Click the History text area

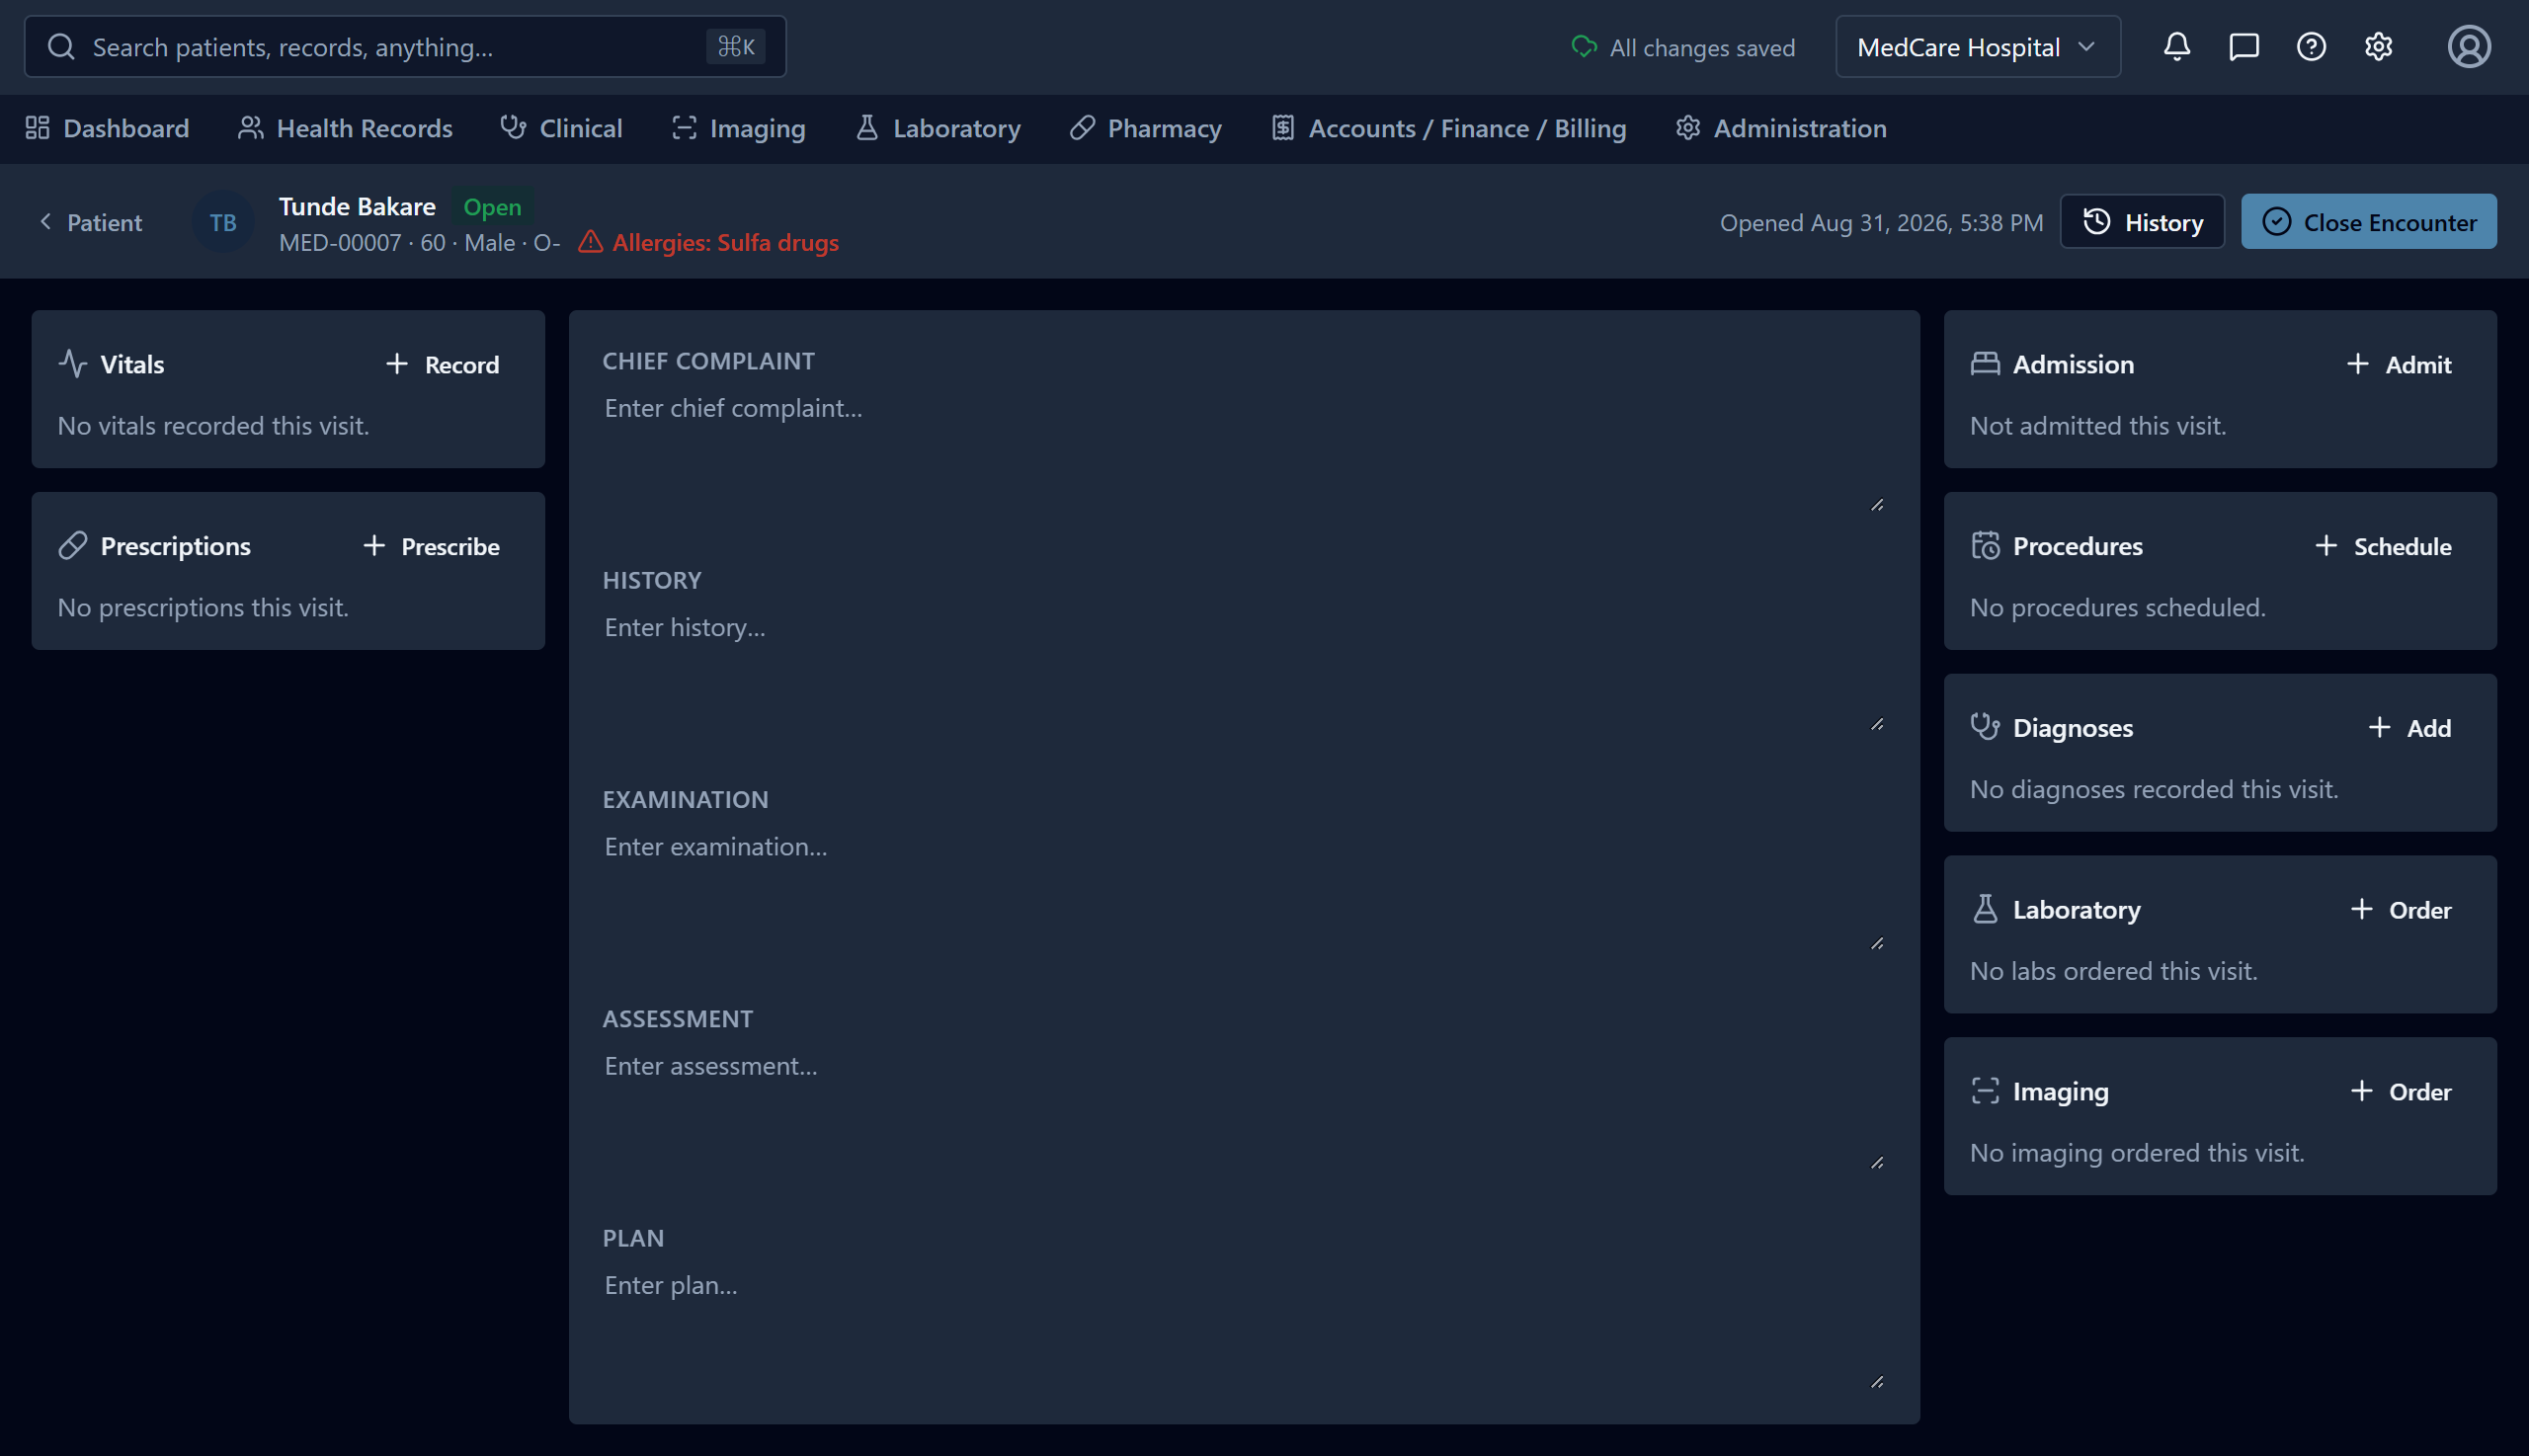click(1244, 670)
